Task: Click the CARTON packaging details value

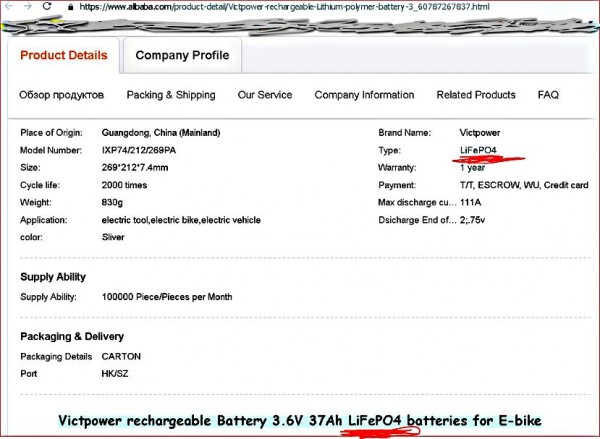Action: click(x=121, y=356)
